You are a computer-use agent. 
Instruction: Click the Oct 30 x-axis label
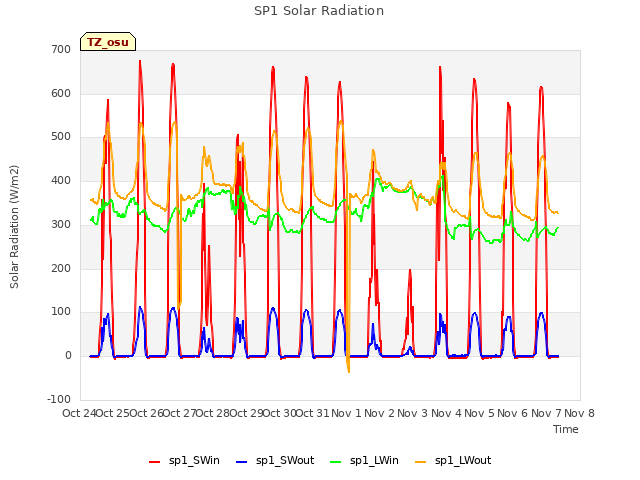280,413
